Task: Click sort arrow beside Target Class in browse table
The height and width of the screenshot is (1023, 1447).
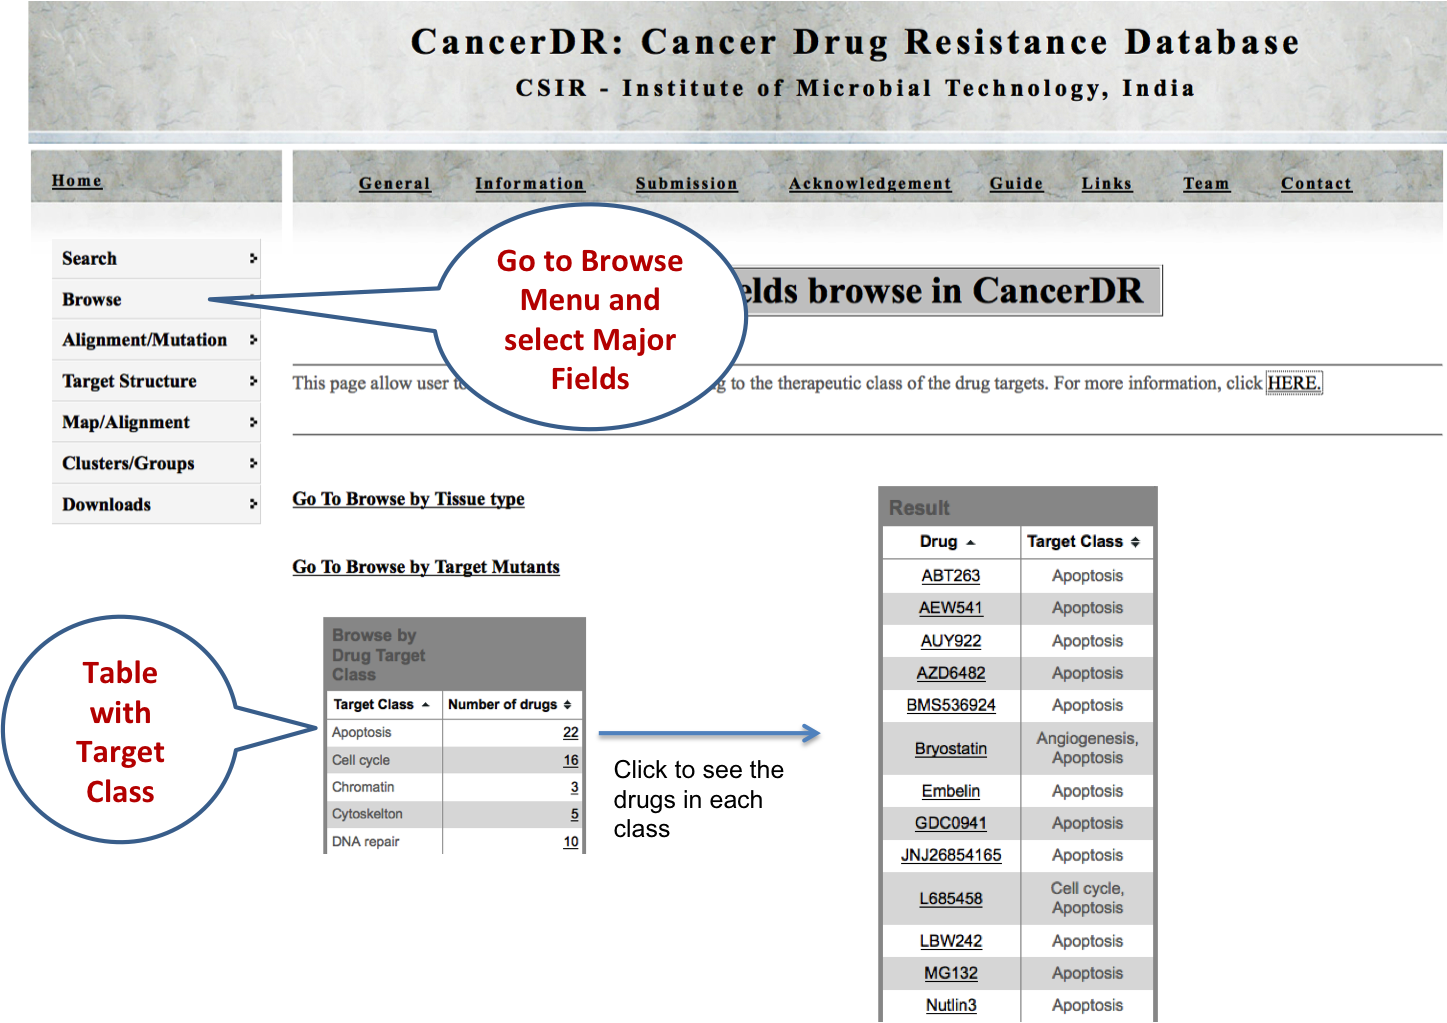Action: click(425, 705)
